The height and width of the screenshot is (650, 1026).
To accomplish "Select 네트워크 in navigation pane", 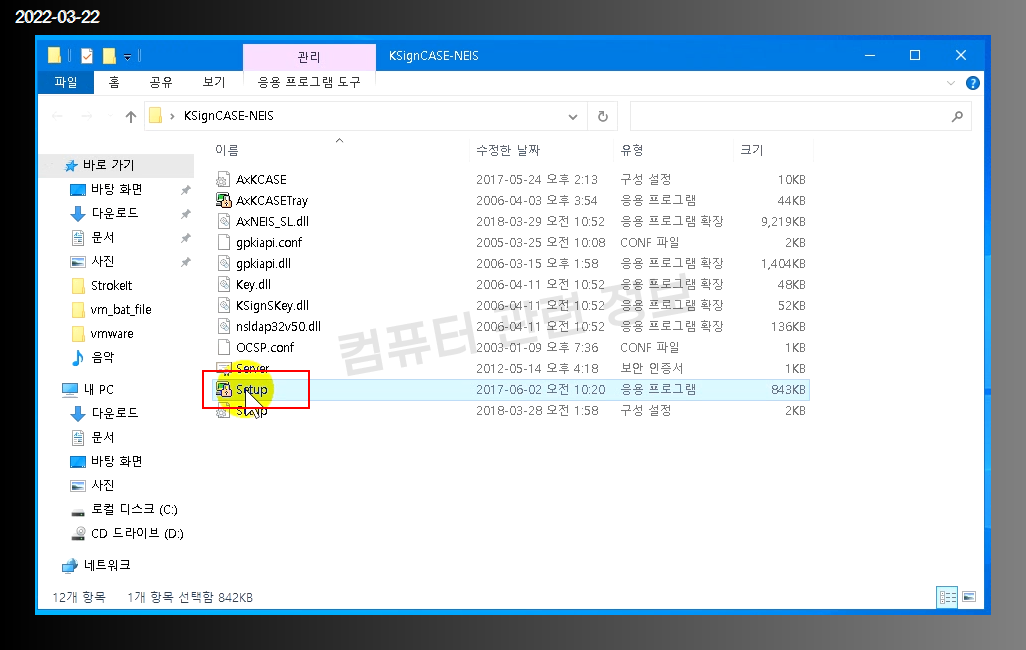I will click(107, 565).
